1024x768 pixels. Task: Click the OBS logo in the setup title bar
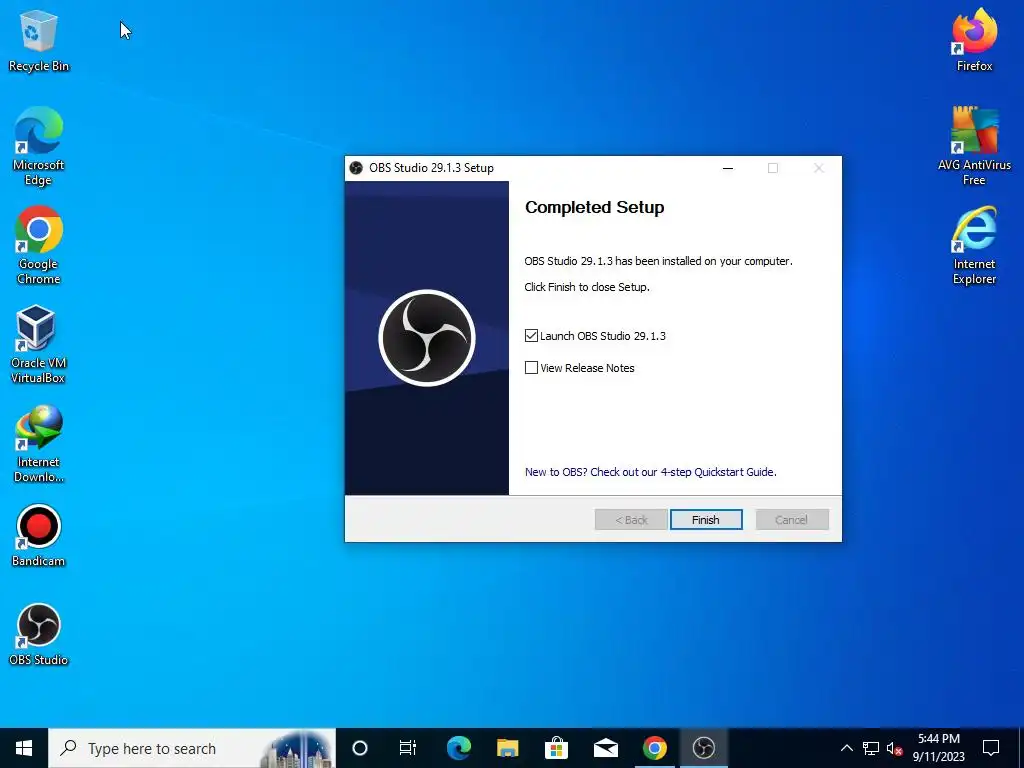tap(356, 168)
